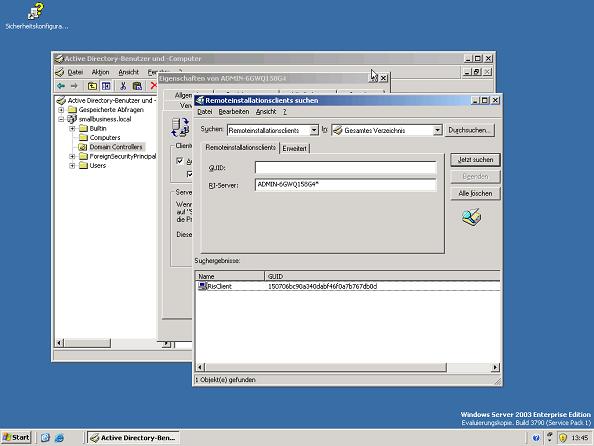Click the 13:45 clock in the taskbar
Screen dimensions: 594x446
click(580, 438)
